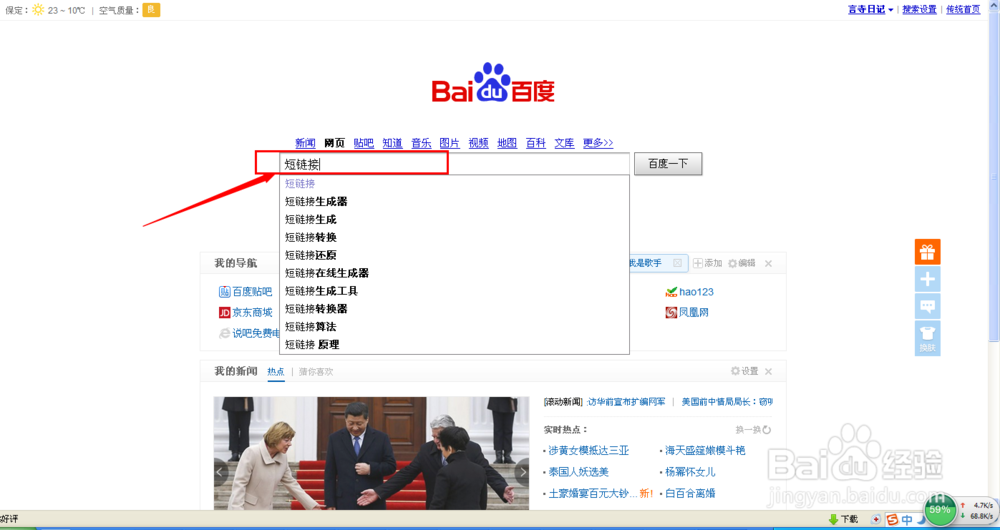Click the hao123 checkmark icon

(671, 292)
